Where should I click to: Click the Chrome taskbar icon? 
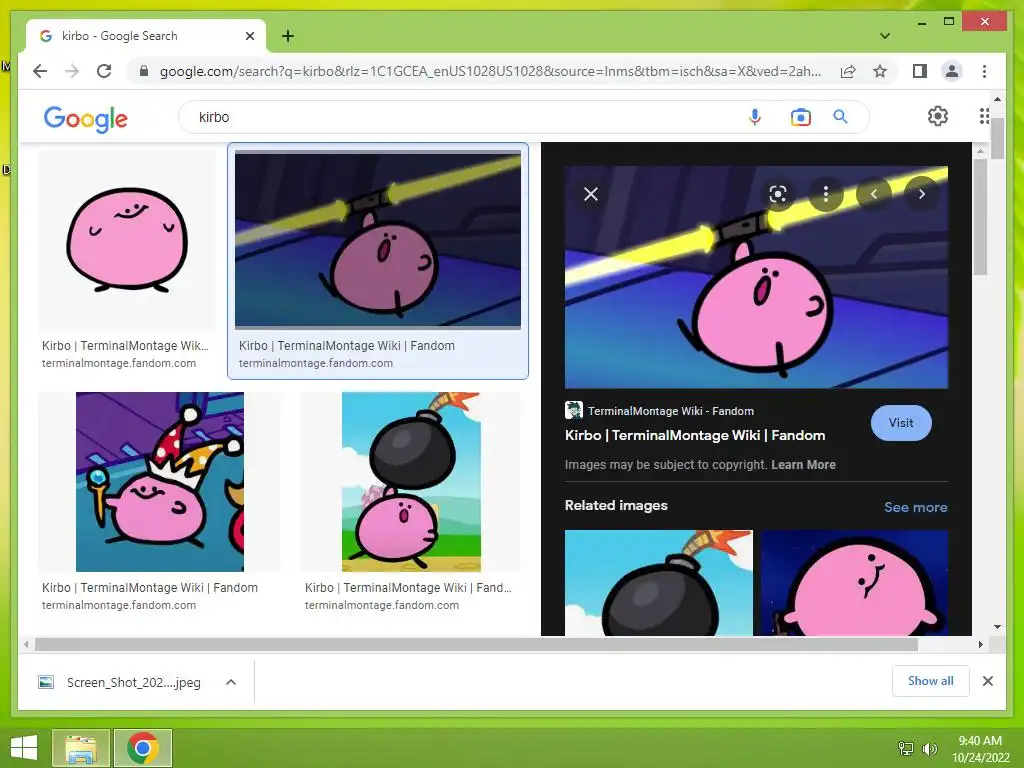pos(143,748)
